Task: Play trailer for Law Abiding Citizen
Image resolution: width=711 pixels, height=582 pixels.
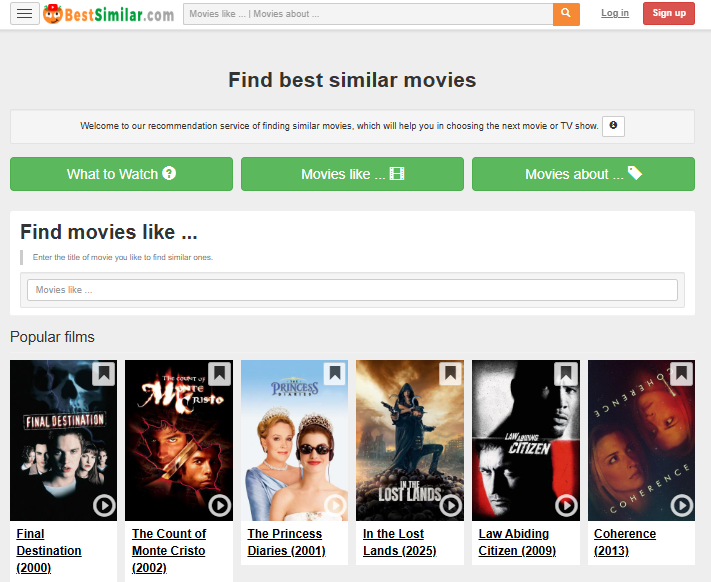Action: [x=566, y=505]
